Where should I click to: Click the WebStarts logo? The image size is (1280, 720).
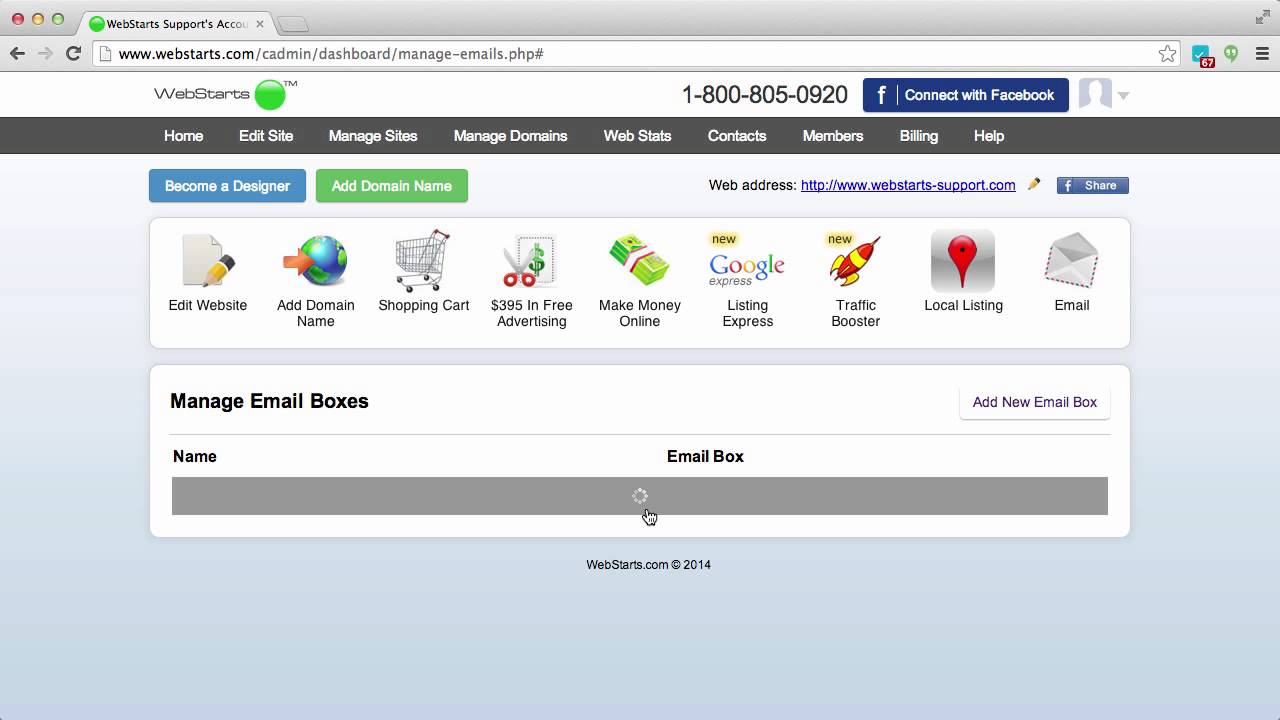click(225, 94)
